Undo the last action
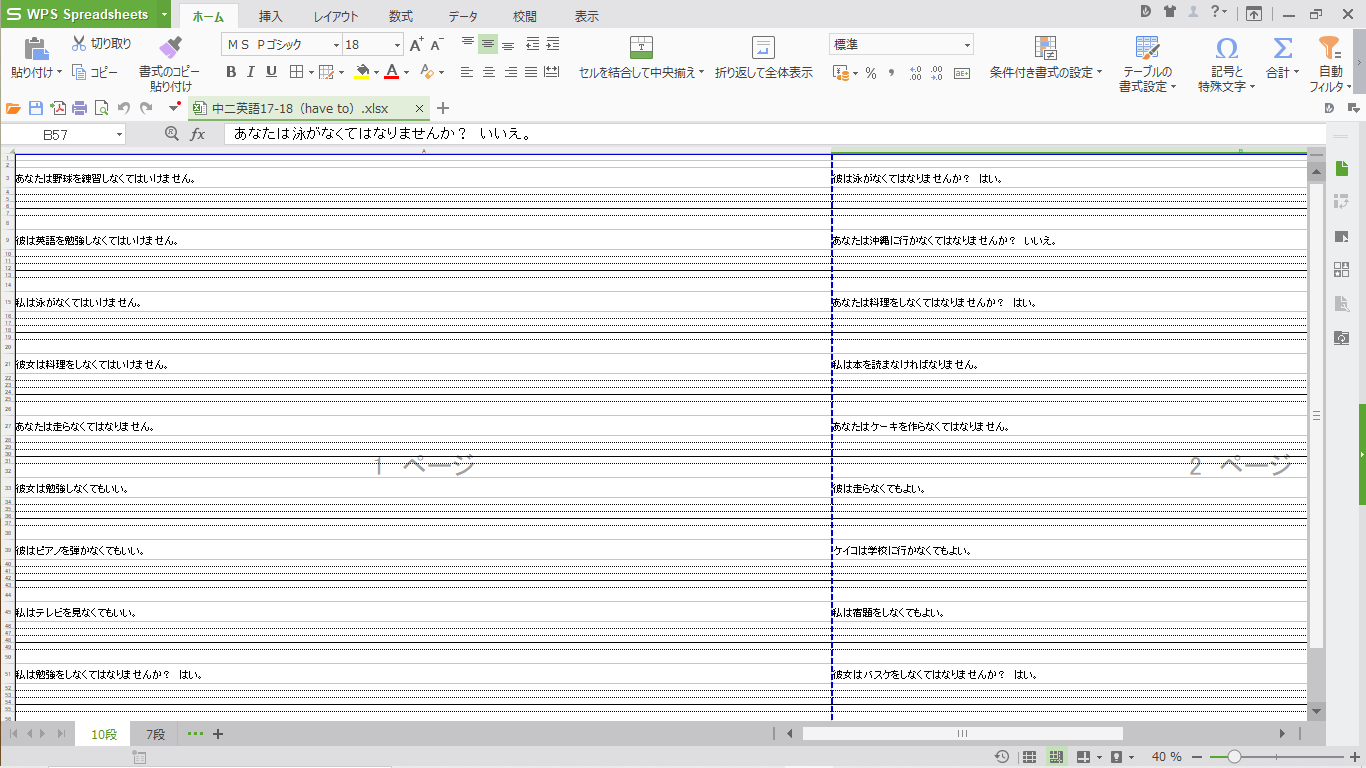 point(124,108)
